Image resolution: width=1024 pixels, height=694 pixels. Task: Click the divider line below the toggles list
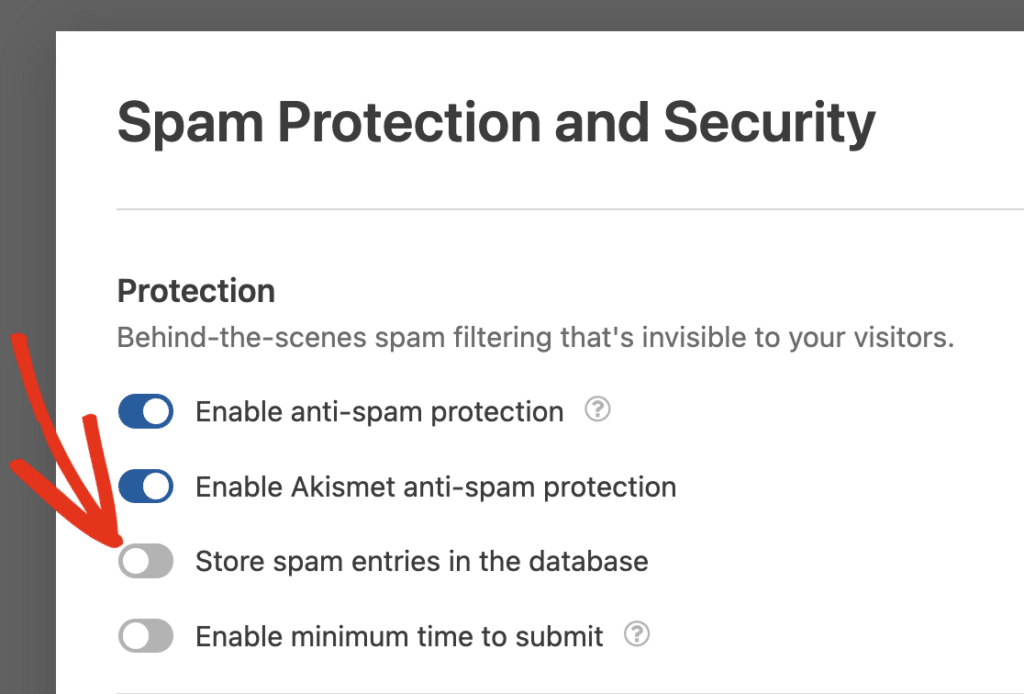click(570, 692)
